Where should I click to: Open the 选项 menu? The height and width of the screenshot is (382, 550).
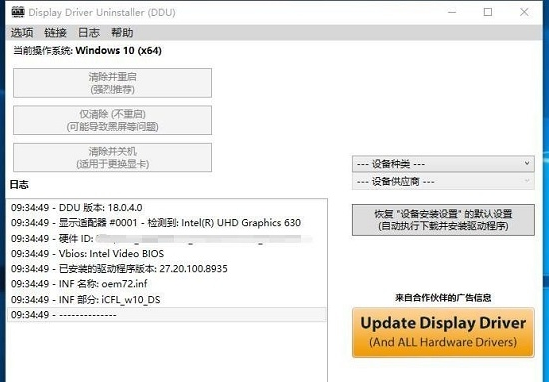tap(22, 33)
